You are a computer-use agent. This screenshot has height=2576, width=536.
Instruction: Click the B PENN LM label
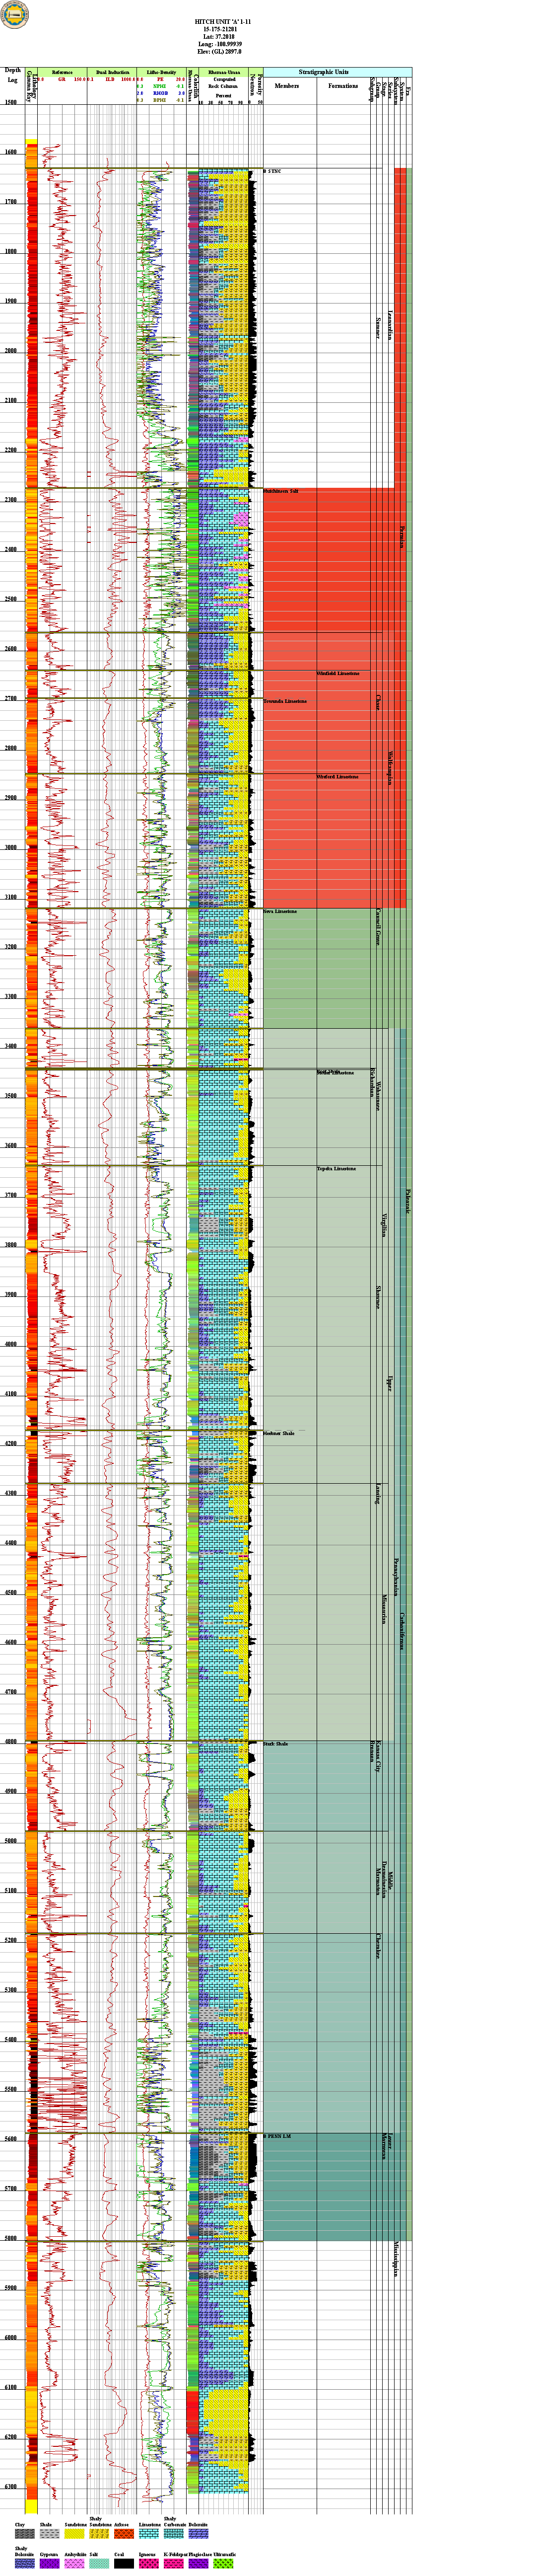[277, 2136]
